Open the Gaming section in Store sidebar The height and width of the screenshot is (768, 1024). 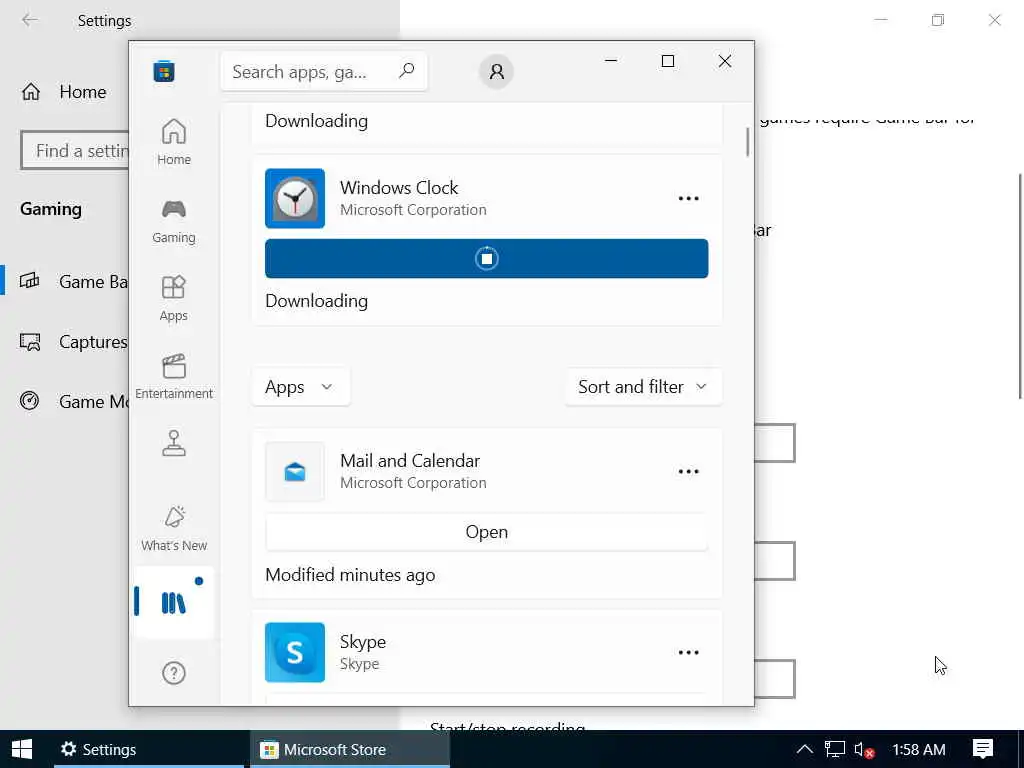174,221
